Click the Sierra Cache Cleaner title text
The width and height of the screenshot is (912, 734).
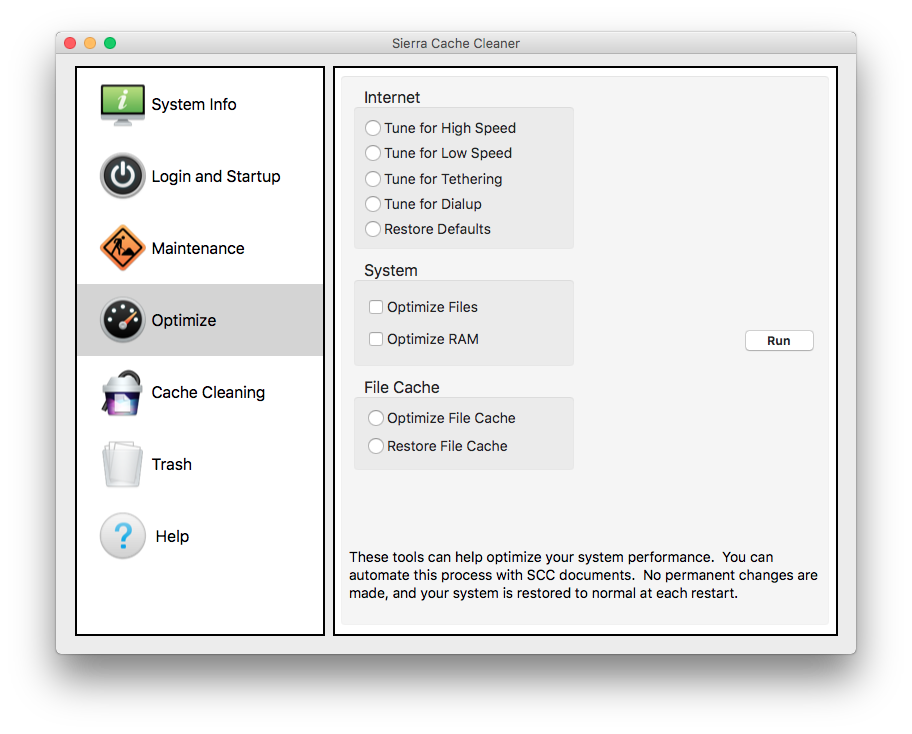(x=455, y=44)
